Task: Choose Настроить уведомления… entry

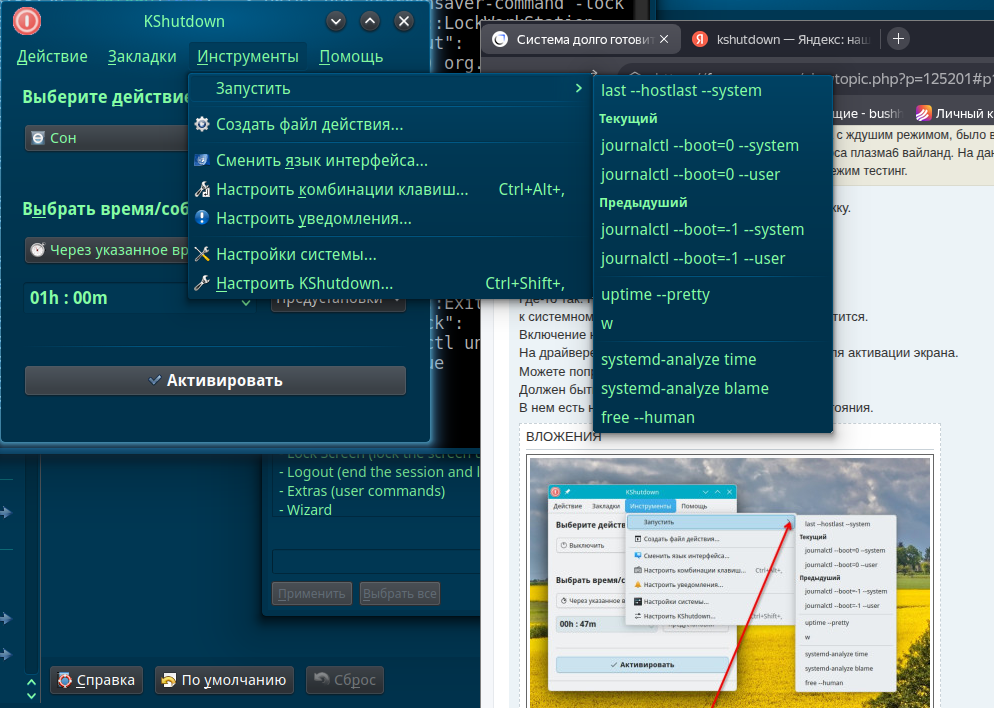Action: pyautogui.click(x=390, y=218)
